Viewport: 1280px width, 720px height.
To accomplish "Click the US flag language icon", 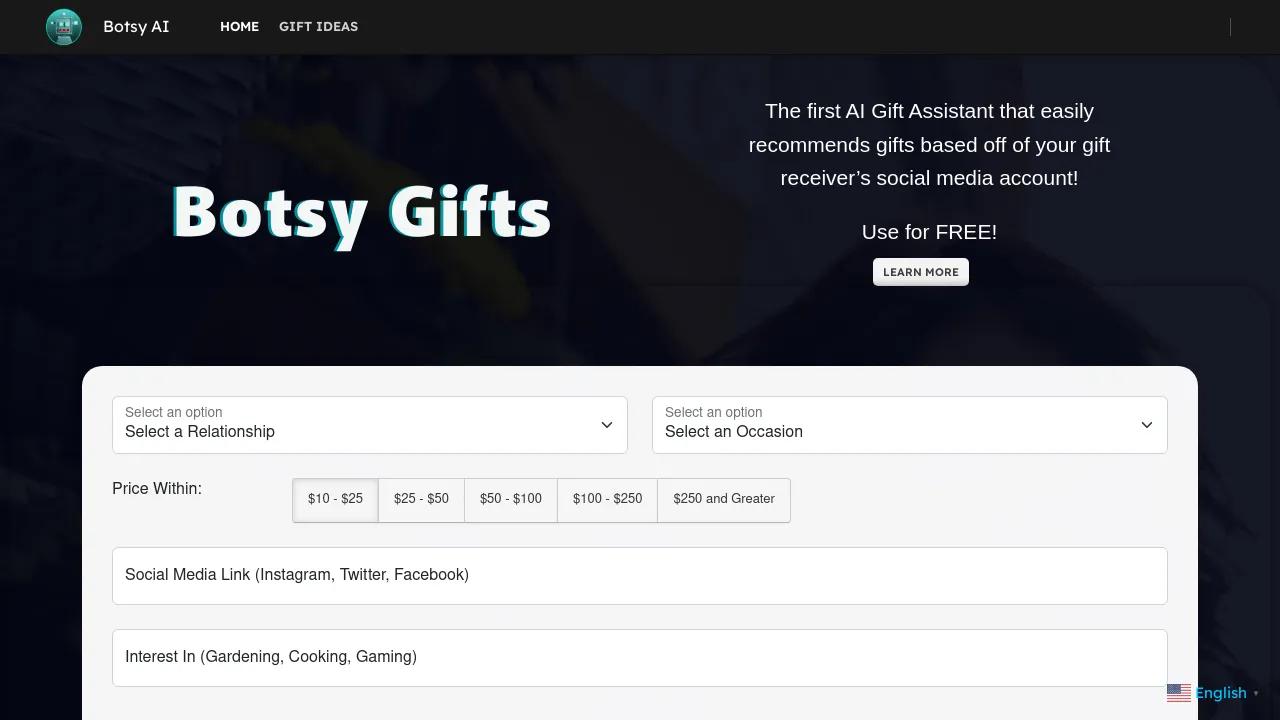I will [x=1179, y=693].
